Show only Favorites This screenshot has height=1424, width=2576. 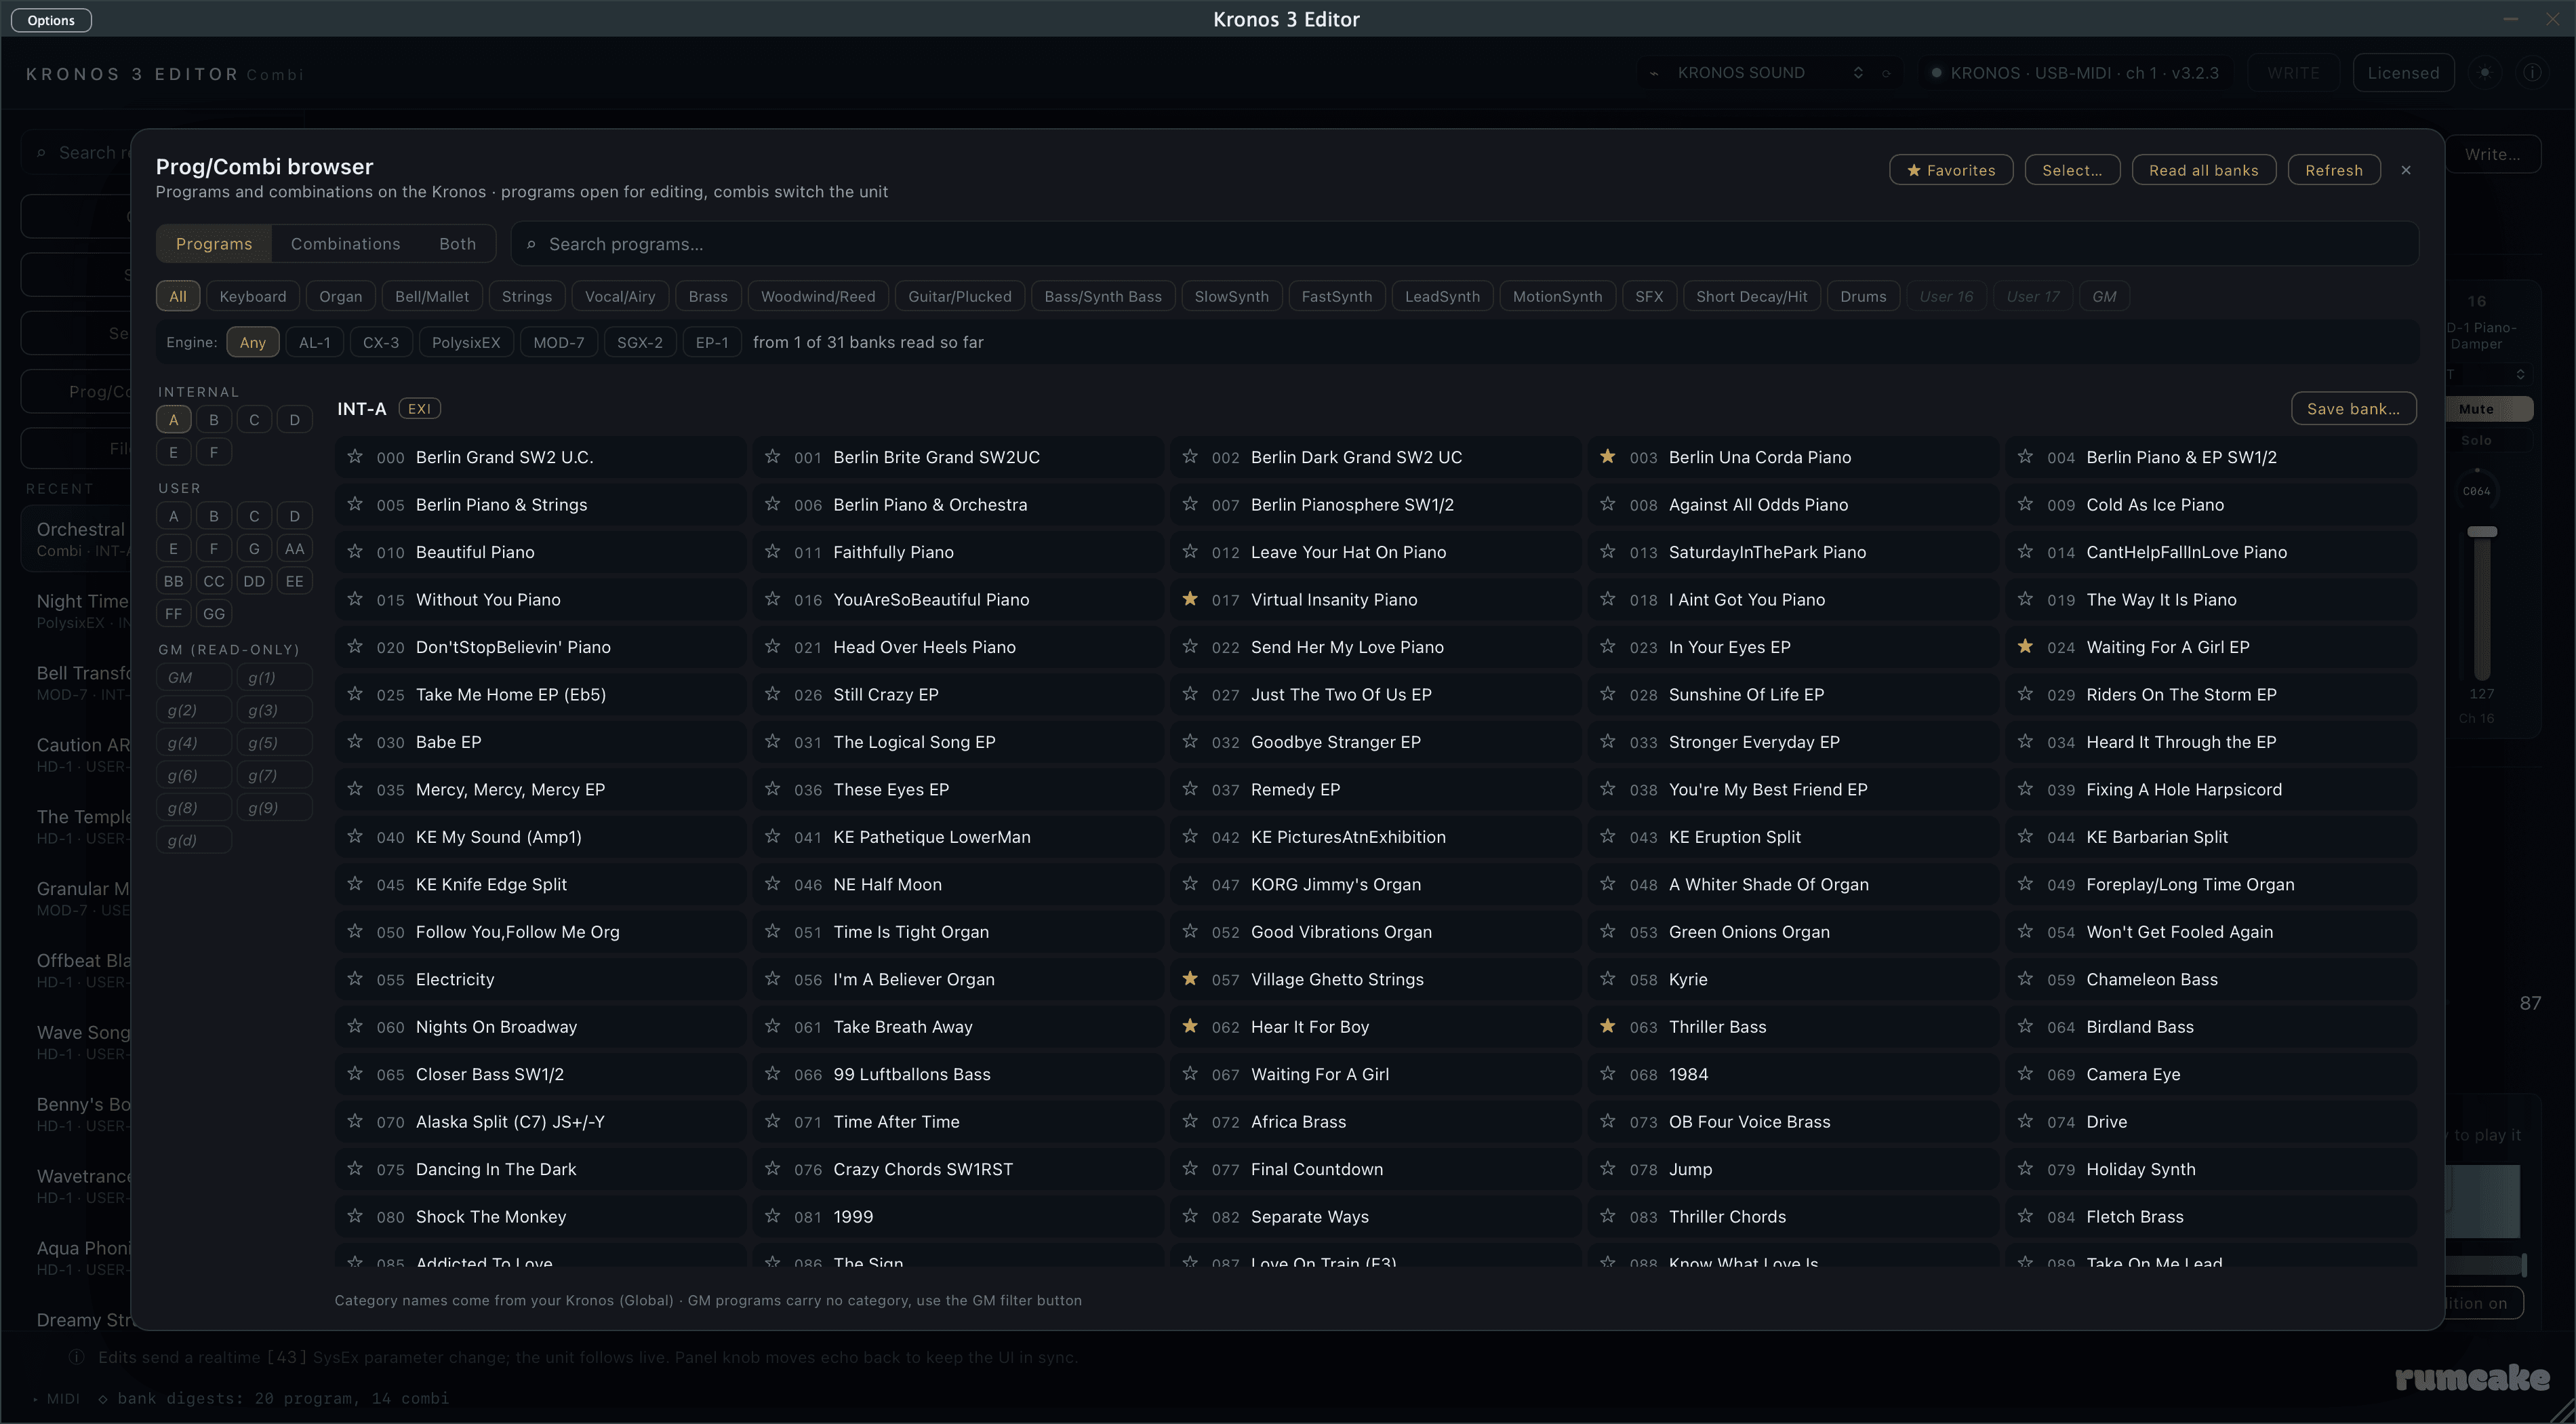point(1950,170)
